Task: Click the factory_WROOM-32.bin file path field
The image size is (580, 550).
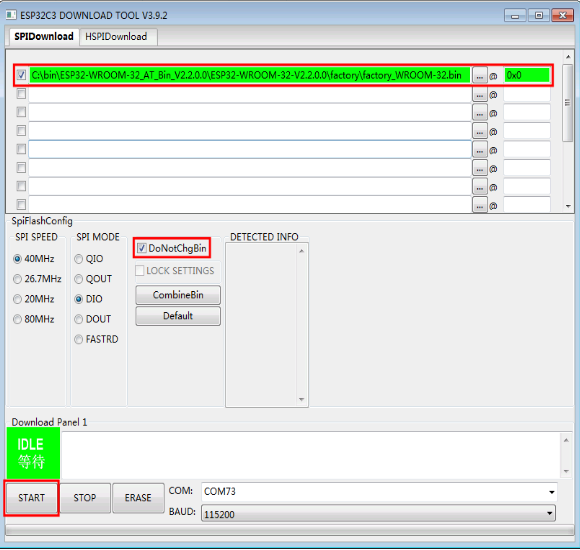Action: coord(250,75)
